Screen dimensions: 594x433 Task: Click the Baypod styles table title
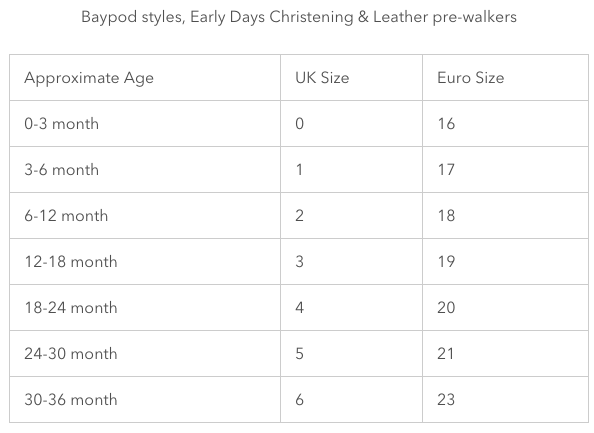point(299,17)
